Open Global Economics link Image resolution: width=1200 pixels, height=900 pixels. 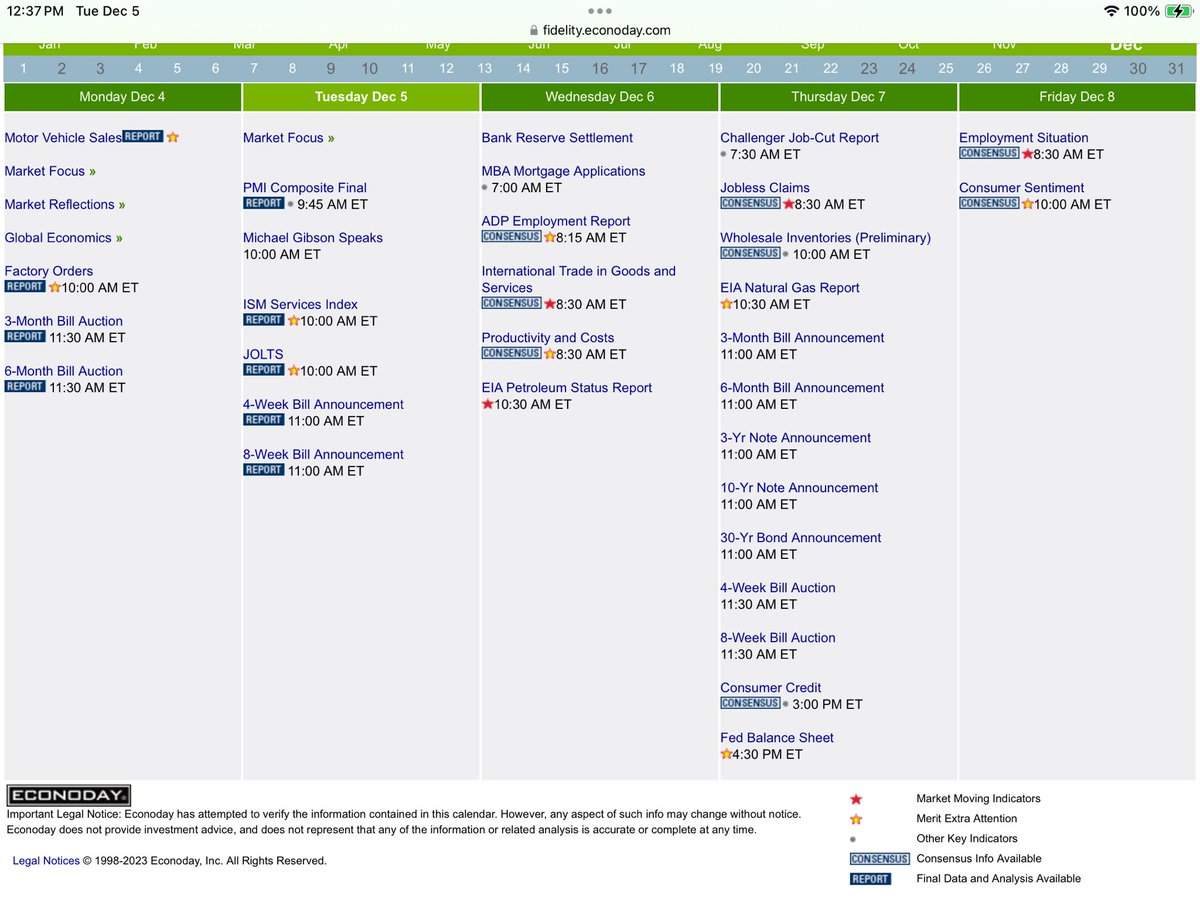tap(64, 238)
